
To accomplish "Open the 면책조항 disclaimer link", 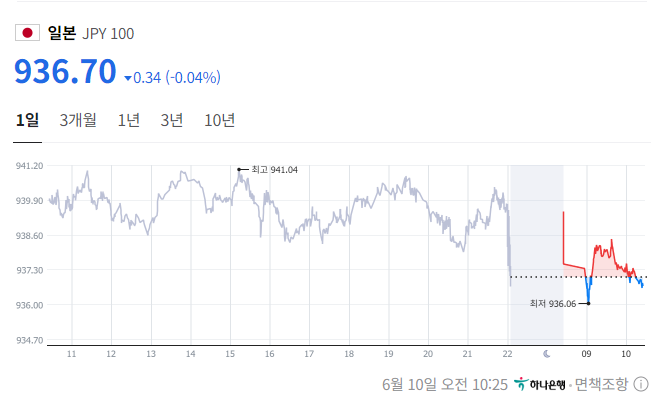I will click(602, 384).
